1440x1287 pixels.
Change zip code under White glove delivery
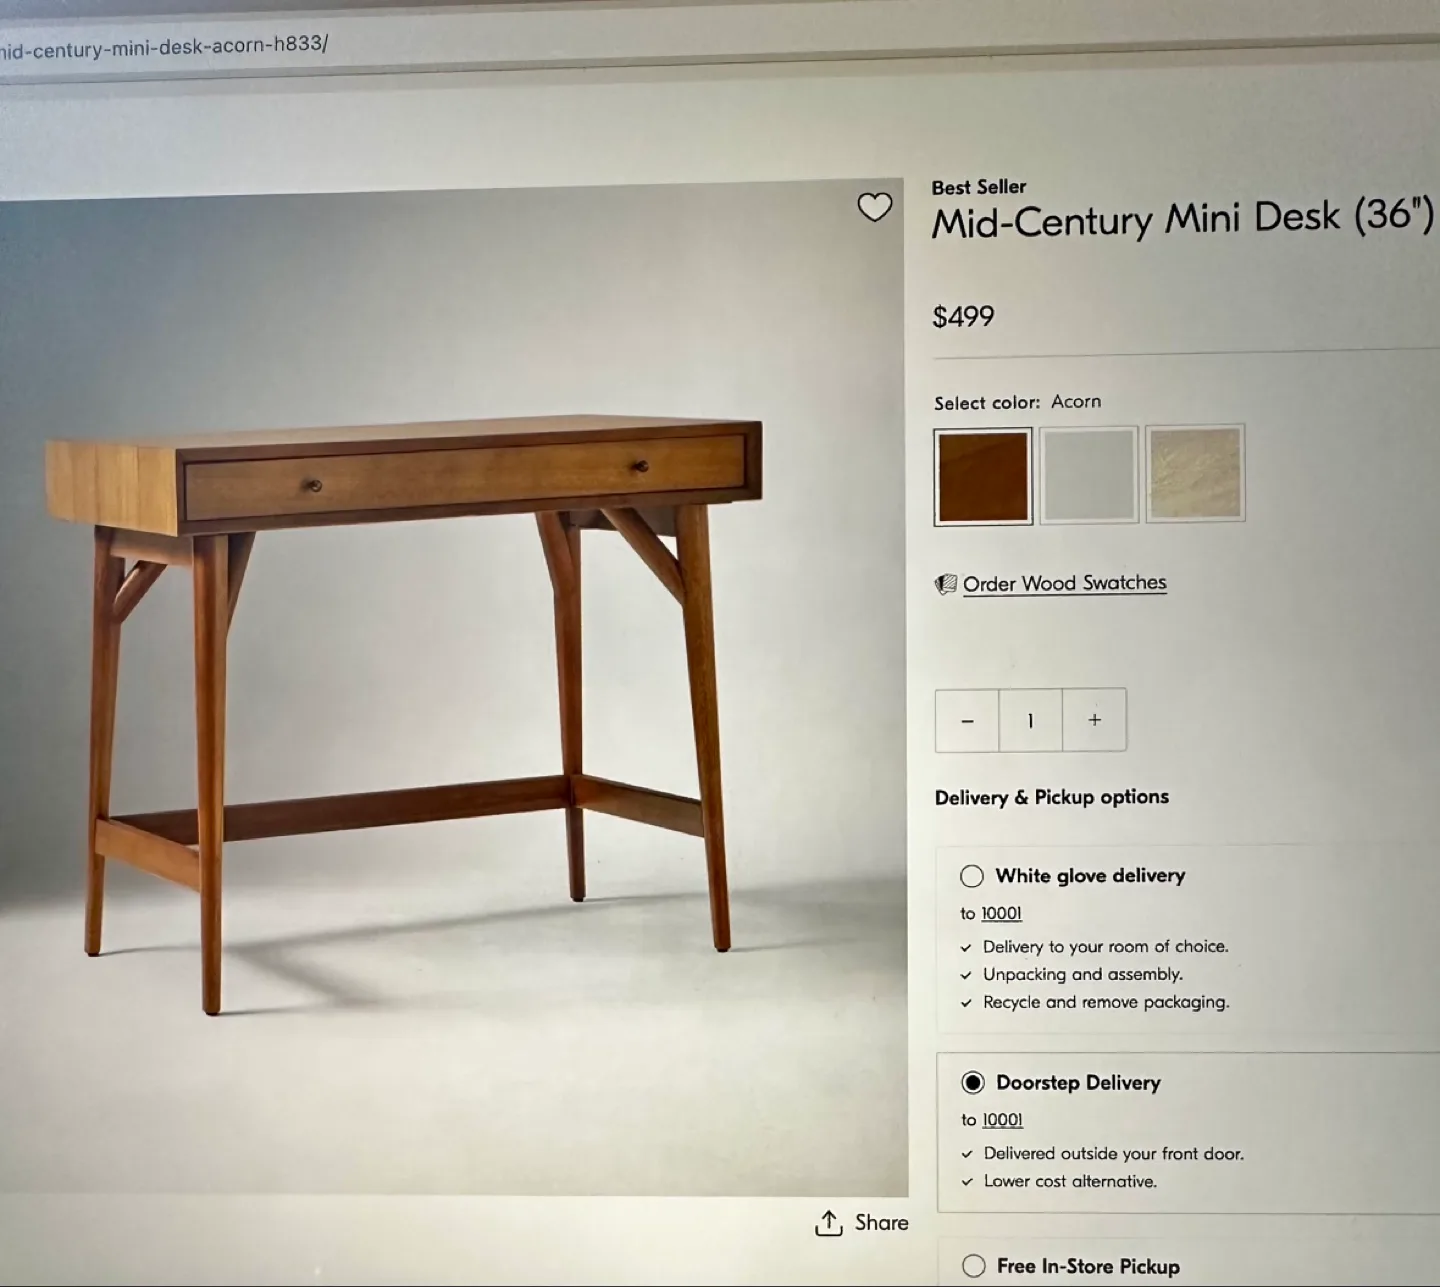pyautogui.click(x=1001, y=913)
